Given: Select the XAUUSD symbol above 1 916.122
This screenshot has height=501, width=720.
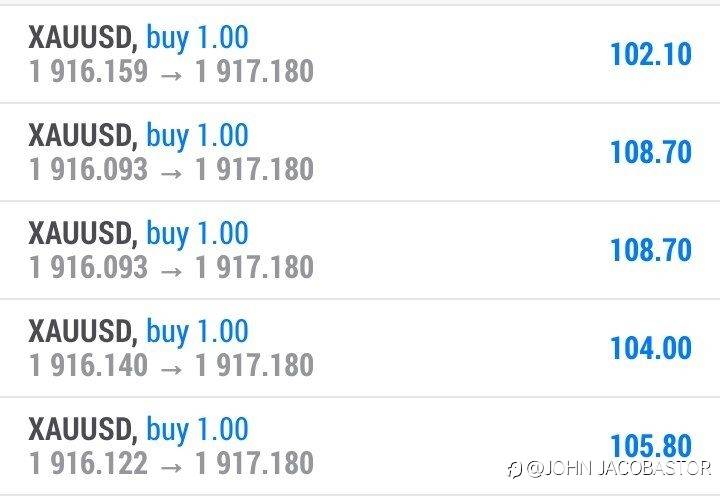Looking at the screenshot, I should (82, 430).
